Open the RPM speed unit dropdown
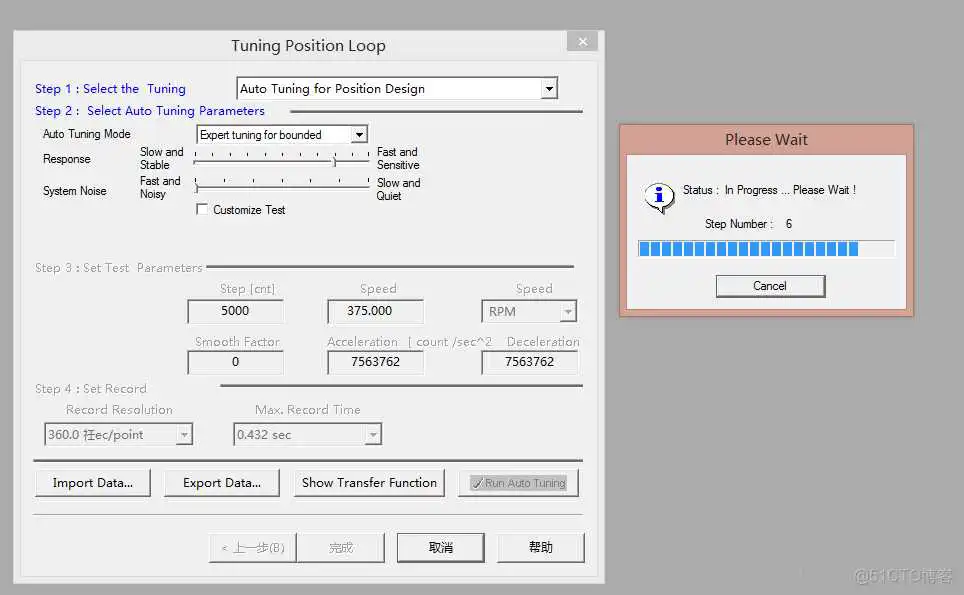This screenshot has width=964, height=595. (567, 311)
